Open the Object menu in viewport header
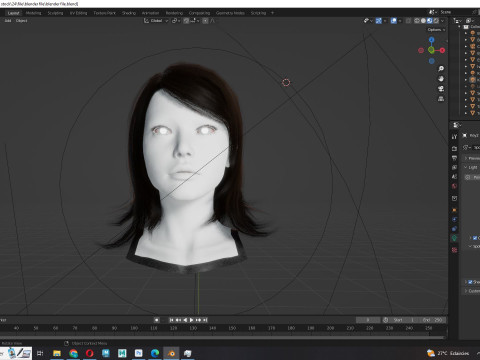The height and width of the screenshot is (360, 480). coord(21,21)
